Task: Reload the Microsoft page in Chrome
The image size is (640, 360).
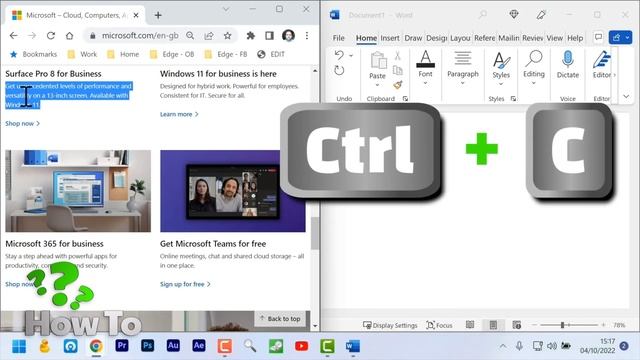Action: click(x=51, y=36)
